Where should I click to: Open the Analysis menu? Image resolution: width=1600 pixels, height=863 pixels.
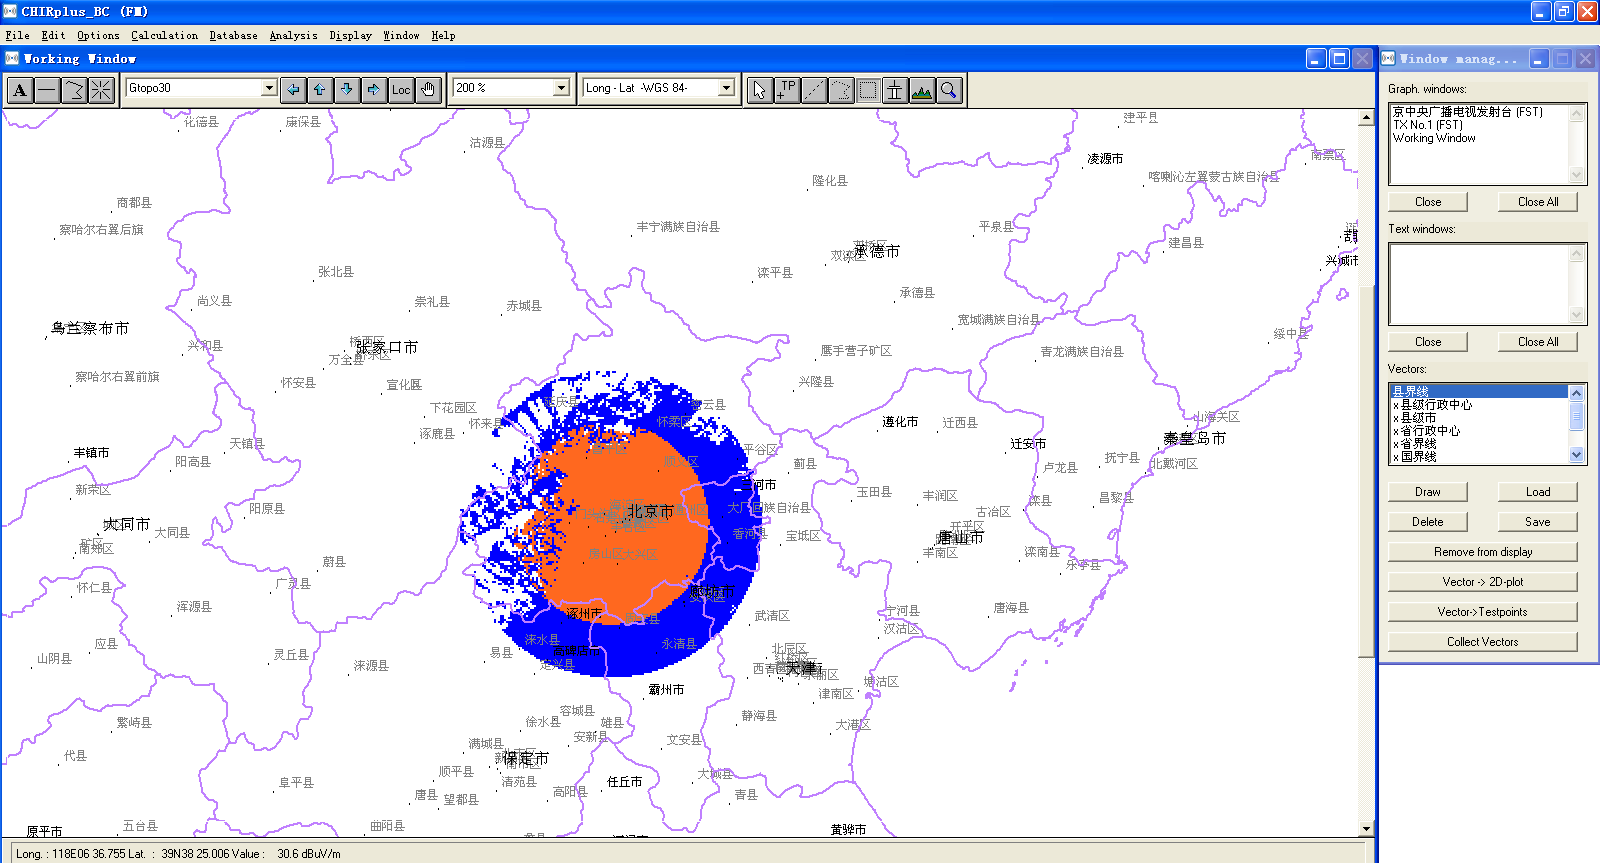point(293,35)
